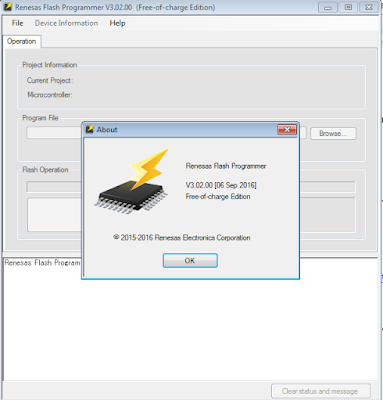
Task: Click OK in the About dialog
Action: coord(190,260)
